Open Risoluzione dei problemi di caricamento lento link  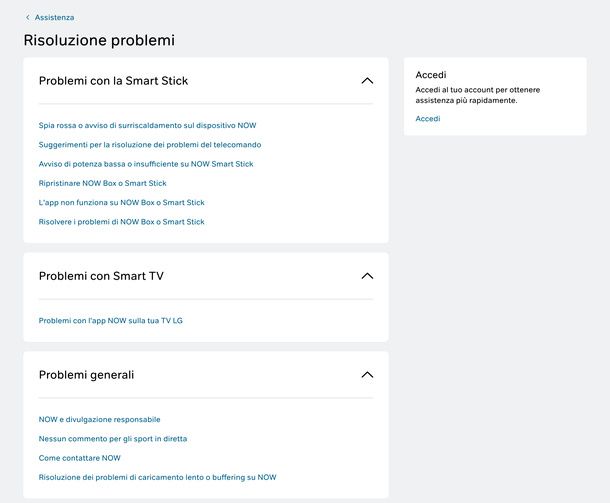pyautogui.click(x=158, y=477)
